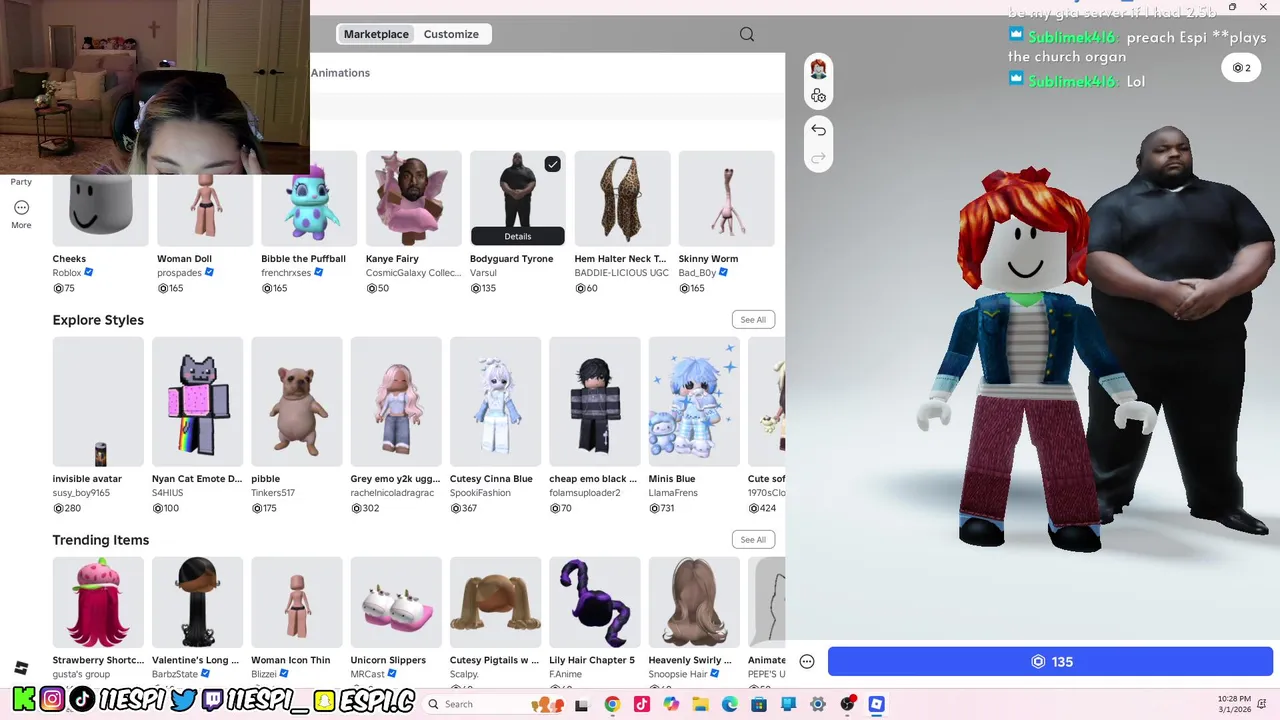The width and height of the screenshot is (1280, 720).
Task: Select the Woman Icon Thin thumbnail
Action: (296, 603)
